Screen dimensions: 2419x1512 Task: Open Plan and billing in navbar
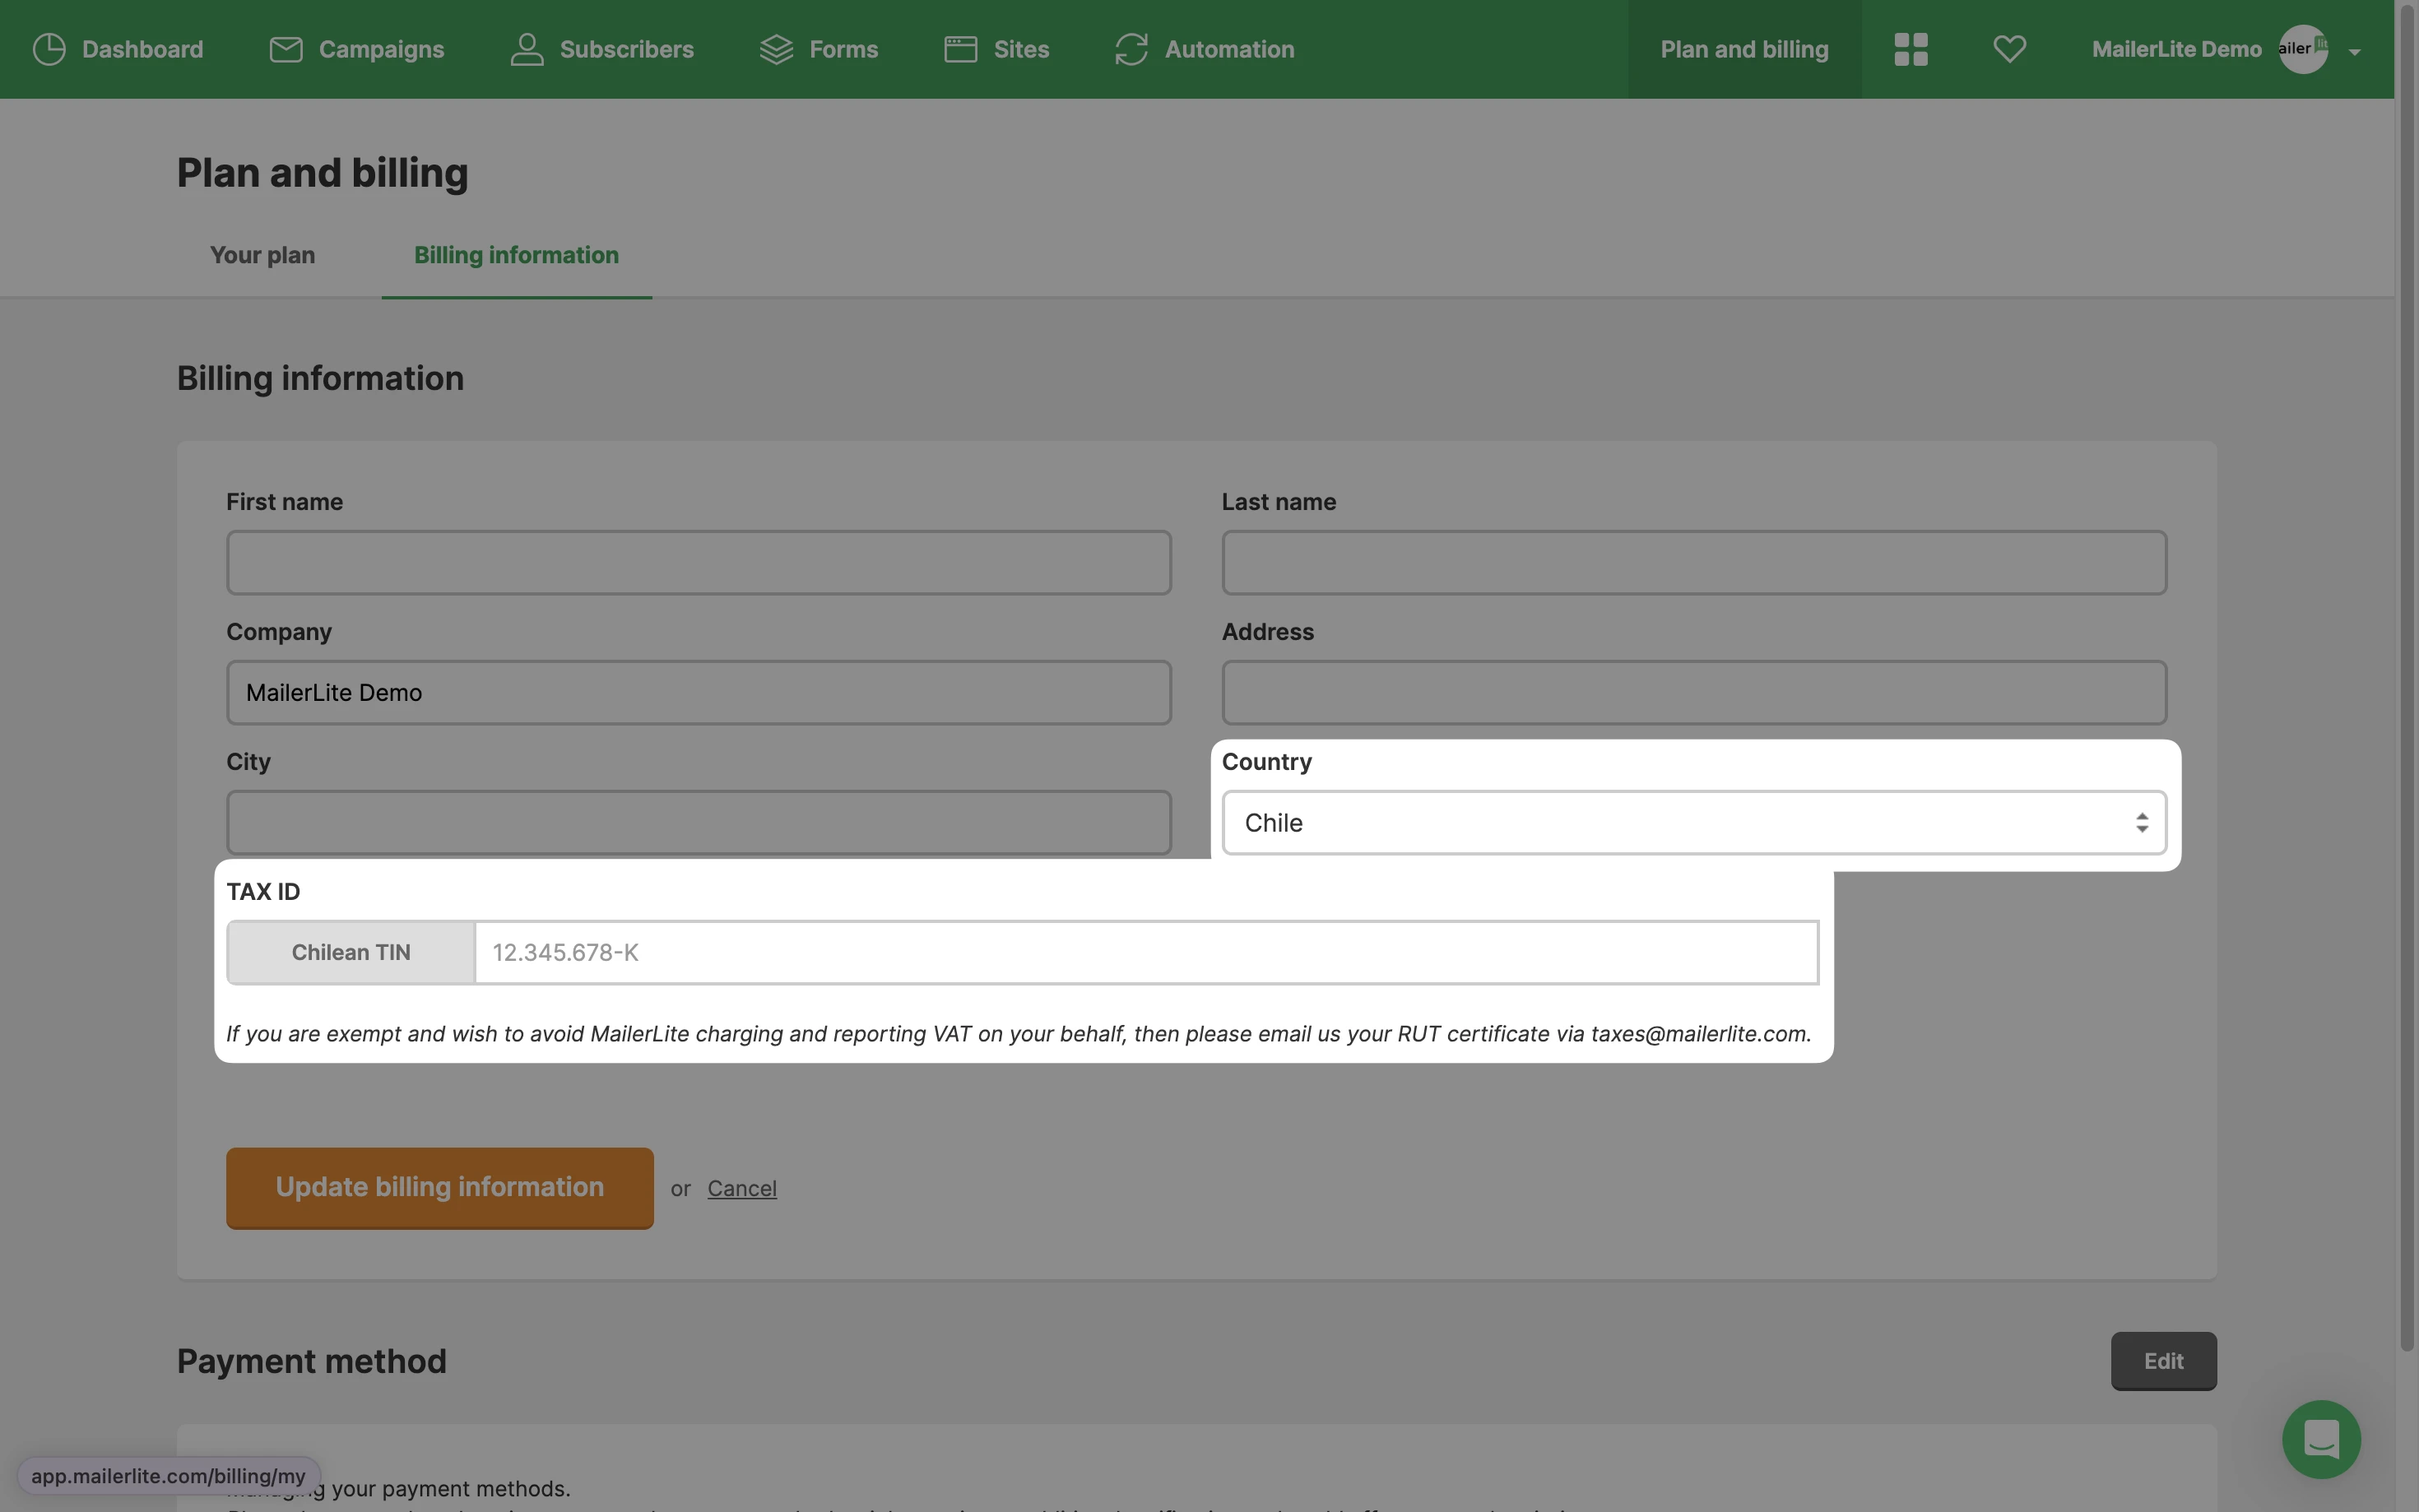[1744, 49]
